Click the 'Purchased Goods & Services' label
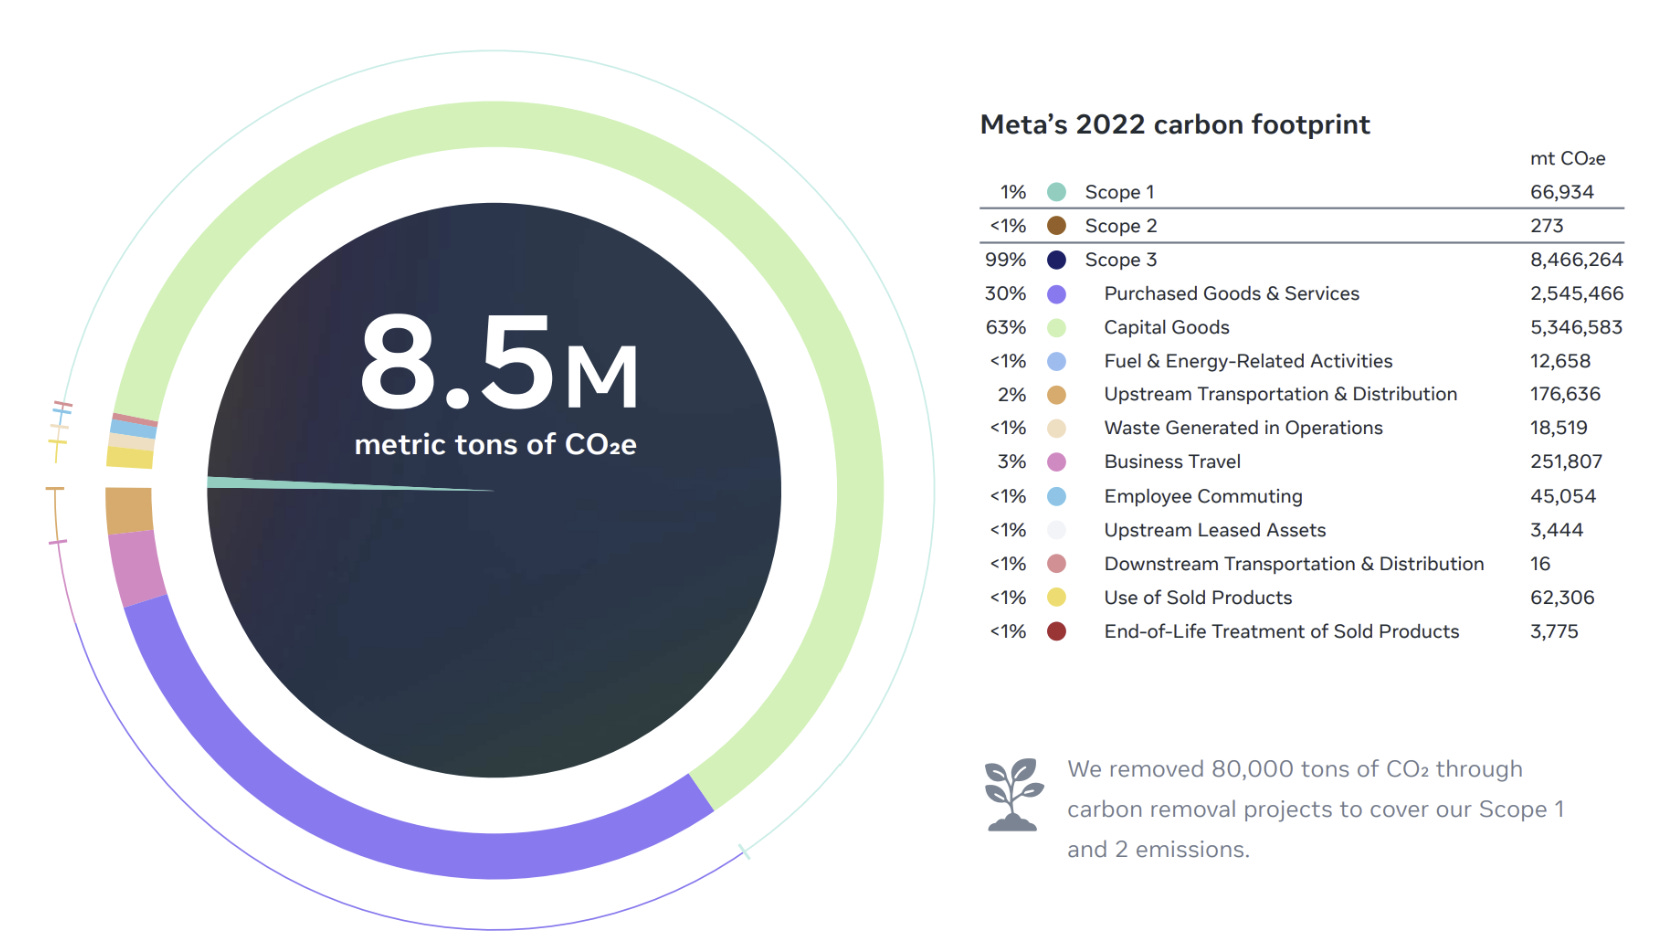This screenshot has width=1664, height=938. pyautogui.click(x=1232, y=294)
